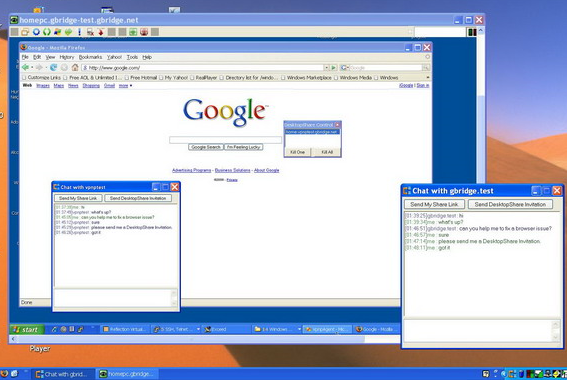The height and width of the screenshot is (380, 567).
Task: Send DesktopShare Invitation in gbridge.test chat
Action: [510, 204]
